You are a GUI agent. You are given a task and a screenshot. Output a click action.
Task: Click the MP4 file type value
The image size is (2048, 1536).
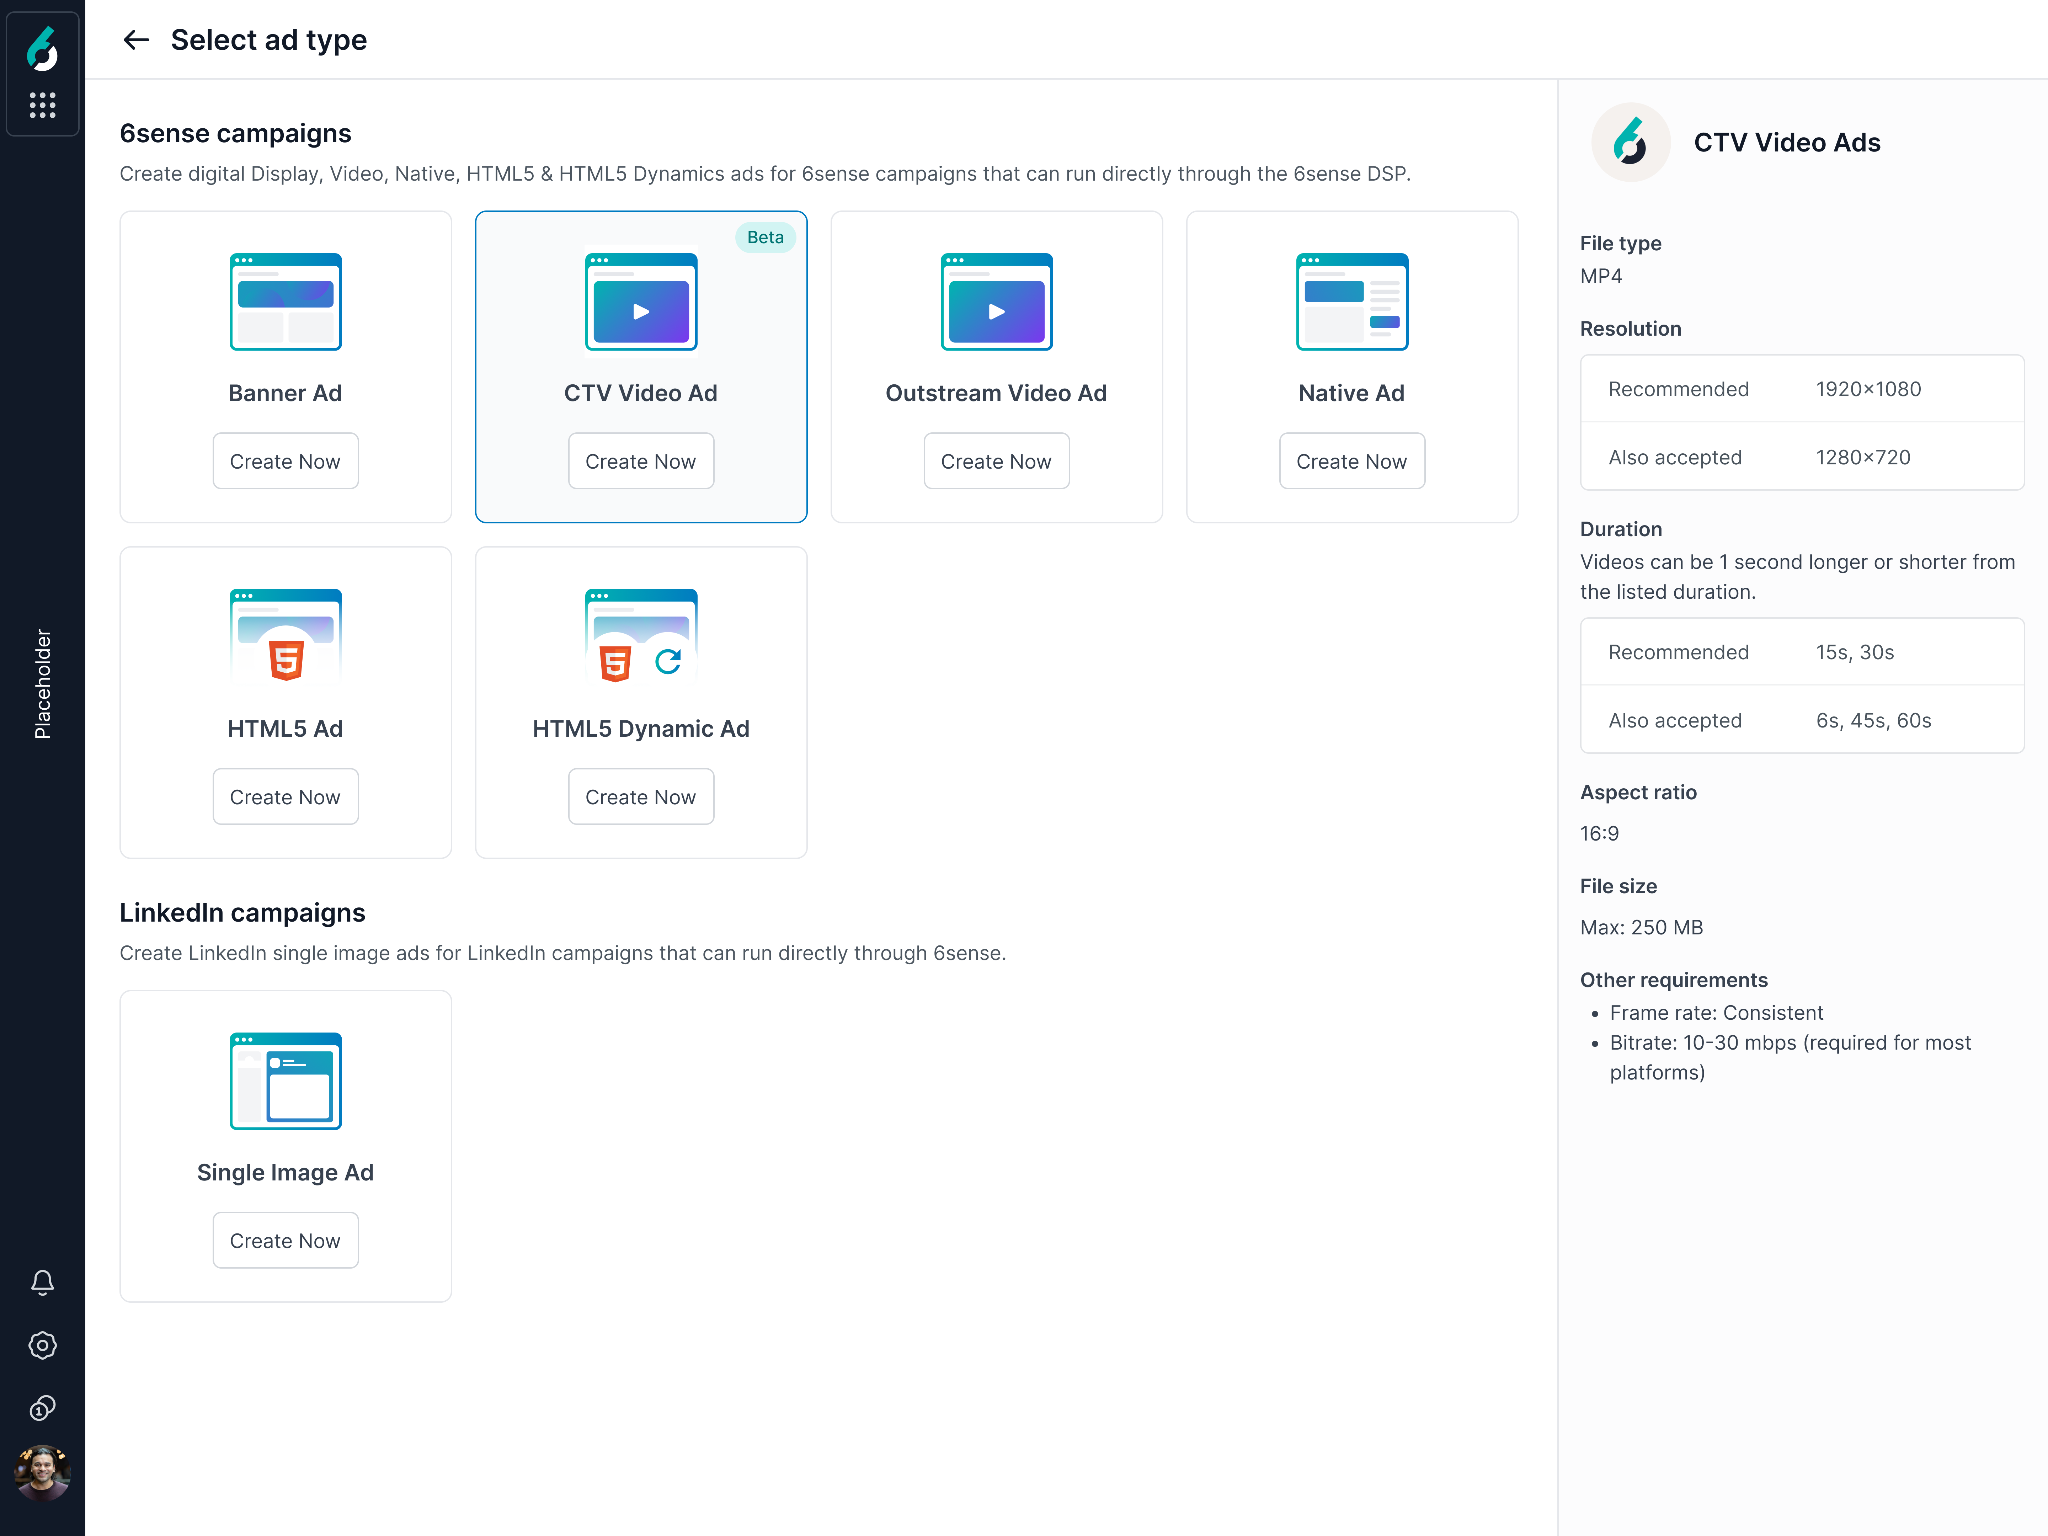[1601, 276]
